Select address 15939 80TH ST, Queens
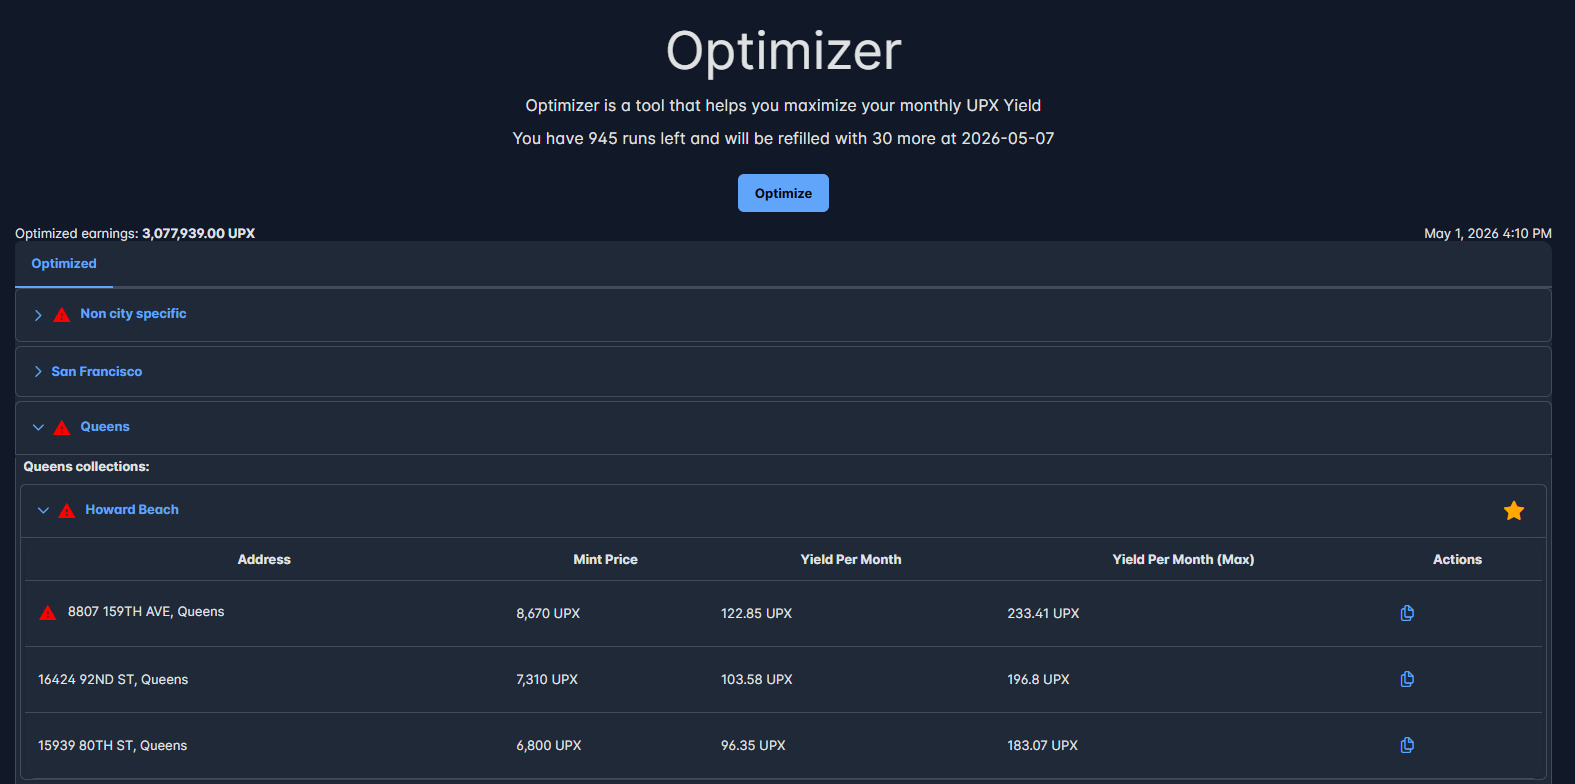The height and width of the screenshot is (784, 1575). click(113, 746)
